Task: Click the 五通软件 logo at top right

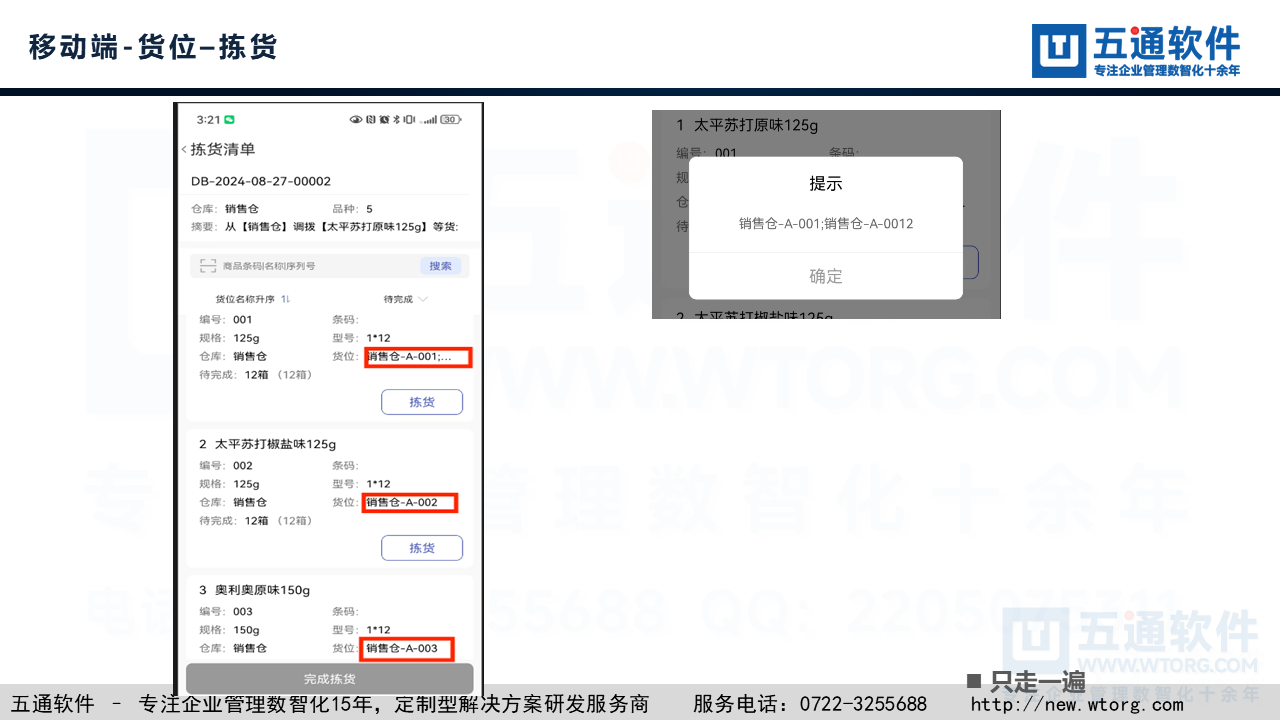Action: [1136, 51]
